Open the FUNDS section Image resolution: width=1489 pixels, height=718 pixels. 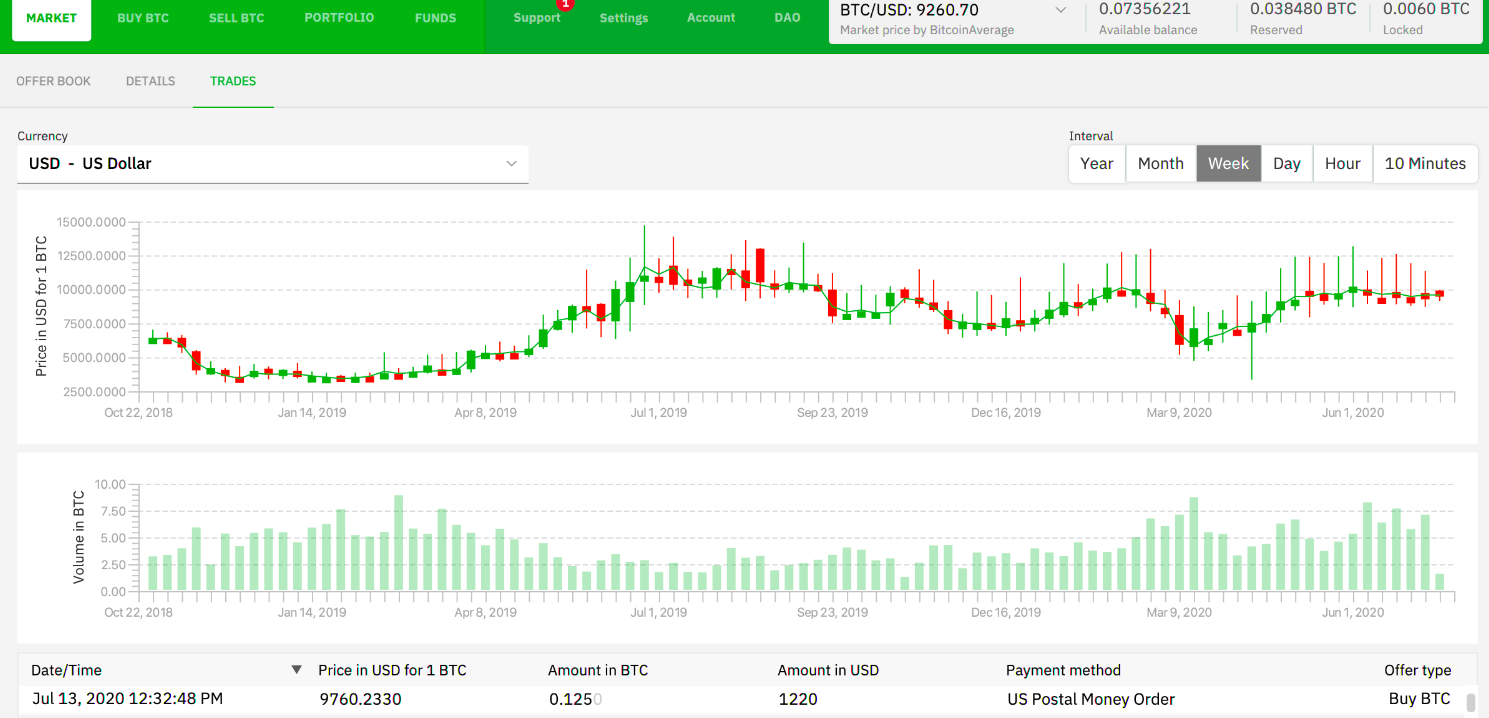pyautogui.click(x=435, y=16)
